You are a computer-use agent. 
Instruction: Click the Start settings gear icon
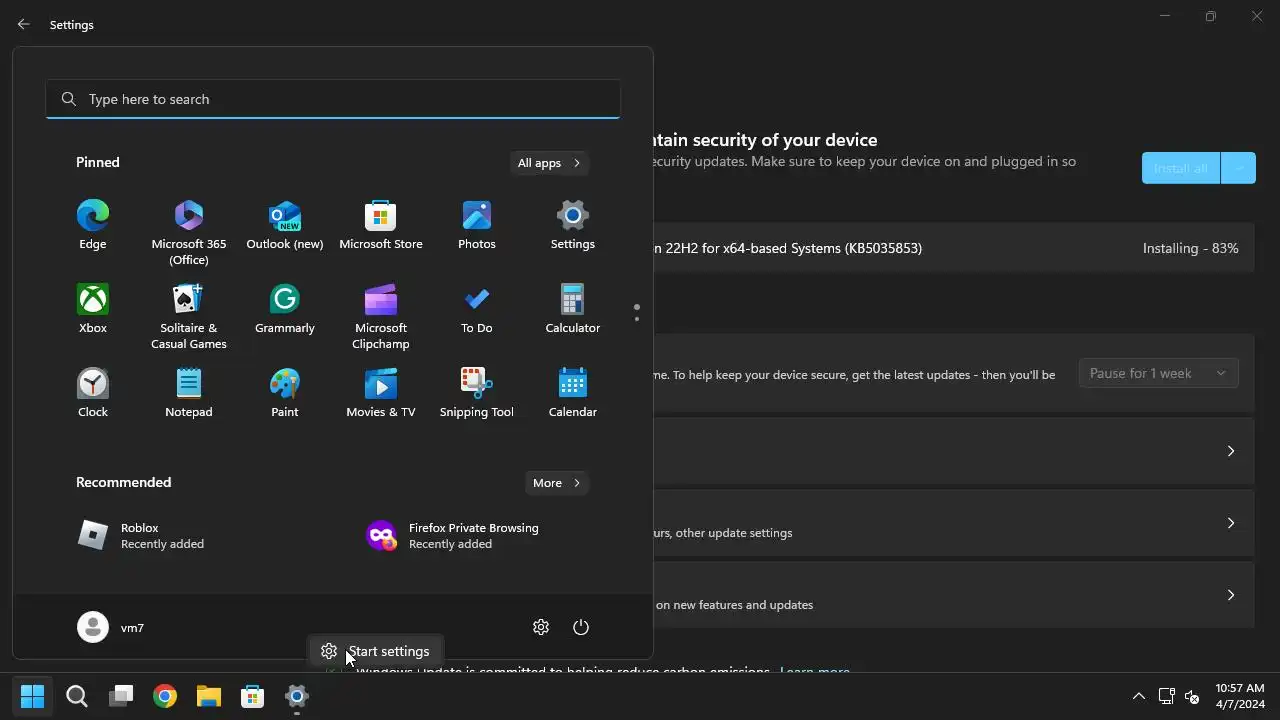click(541, 627)
